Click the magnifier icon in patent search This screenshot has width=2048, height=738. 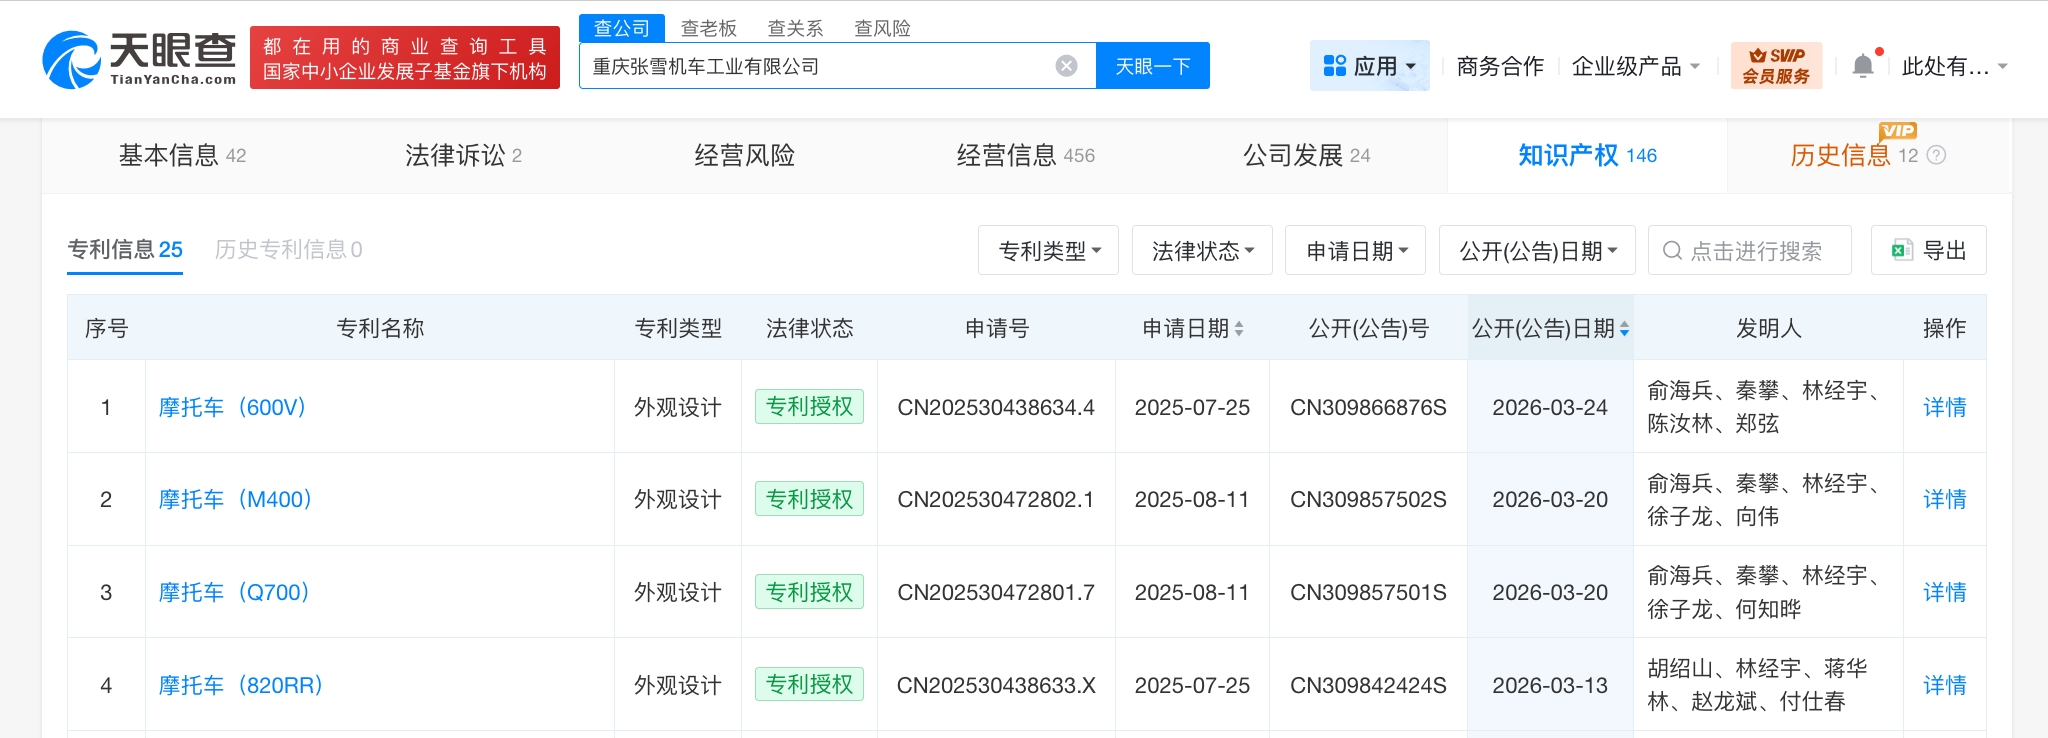pos(1672,251)
